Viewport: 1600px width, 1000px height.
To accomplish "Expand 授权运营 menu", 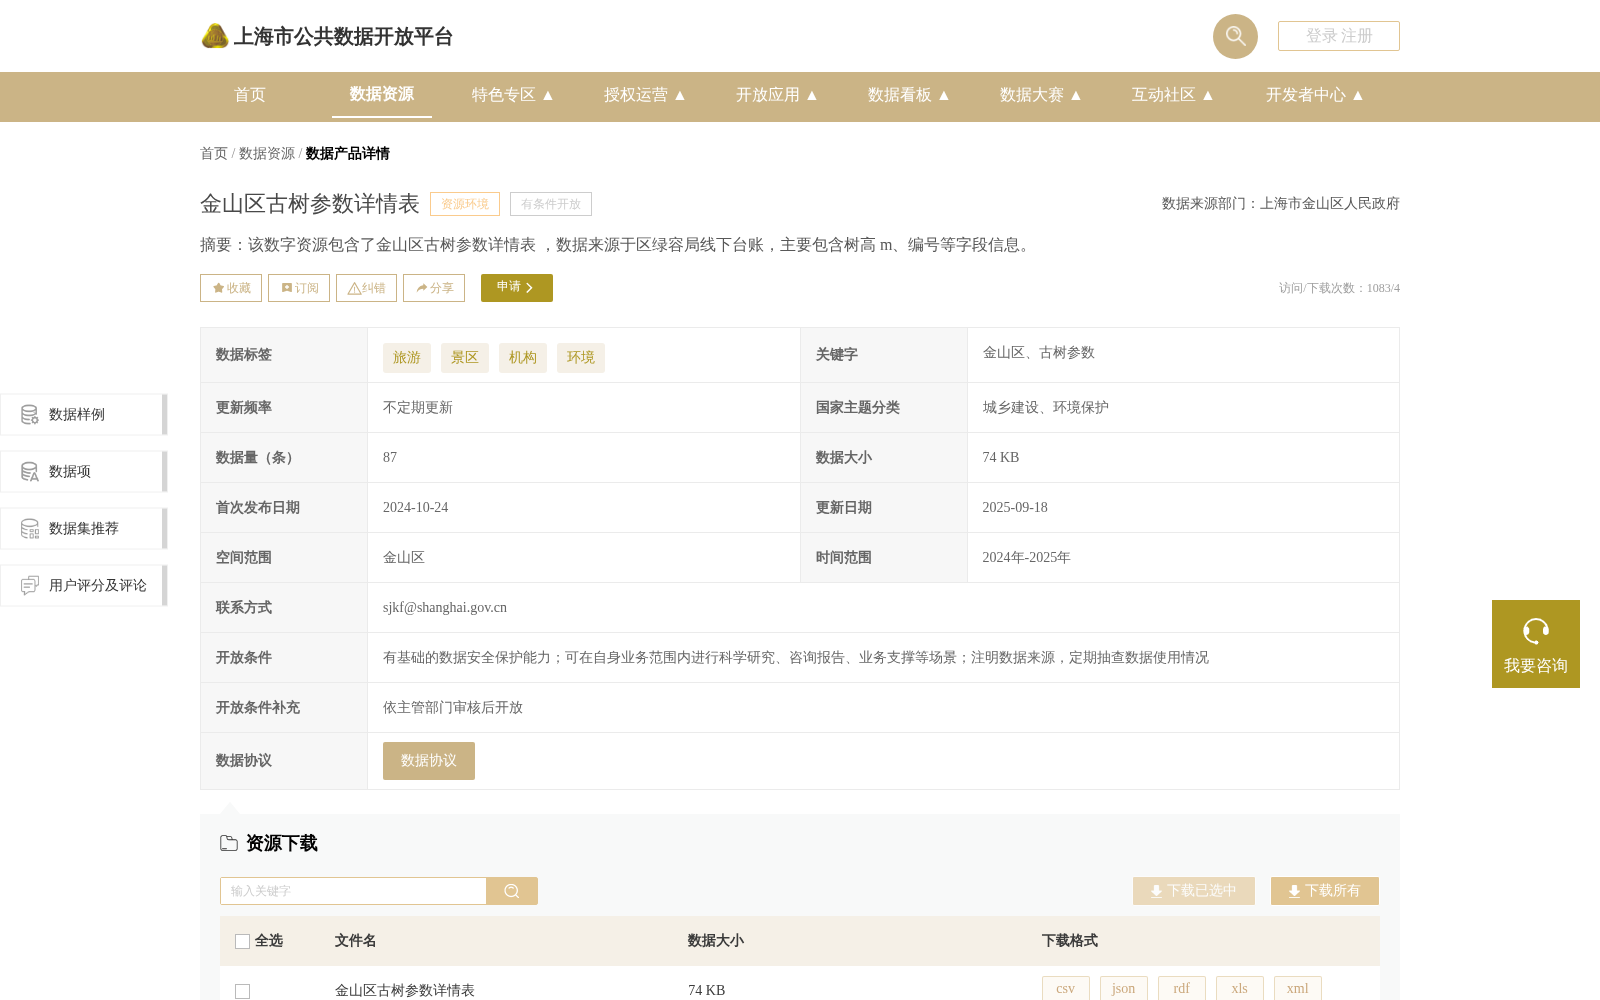I will 645,95.
